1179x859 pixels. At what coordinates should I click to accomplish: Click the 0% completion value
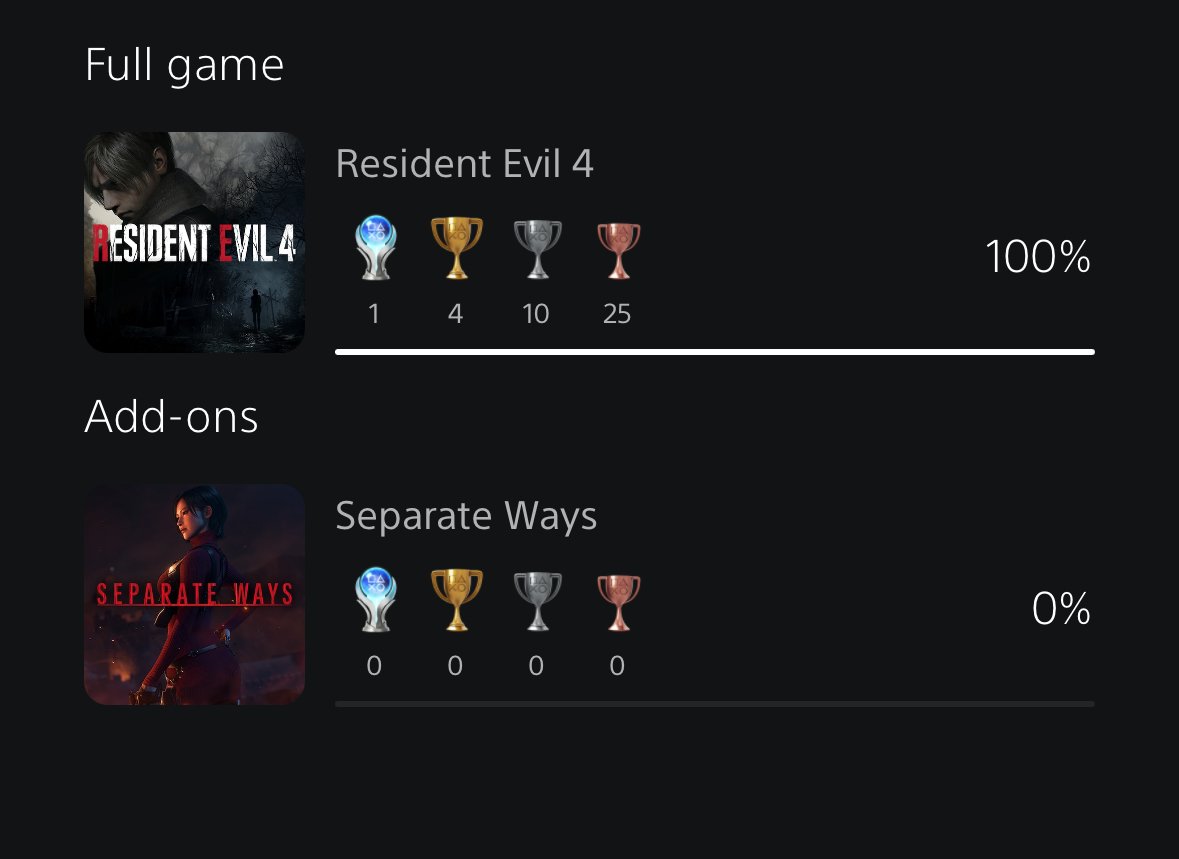(1060, 610)
